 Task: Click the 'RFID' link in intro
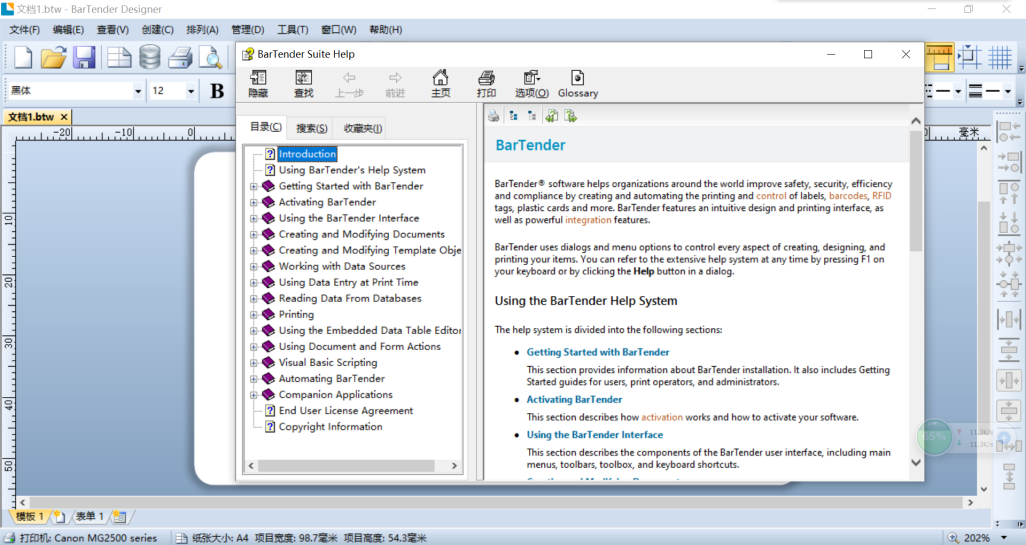[x=881, y=196]
